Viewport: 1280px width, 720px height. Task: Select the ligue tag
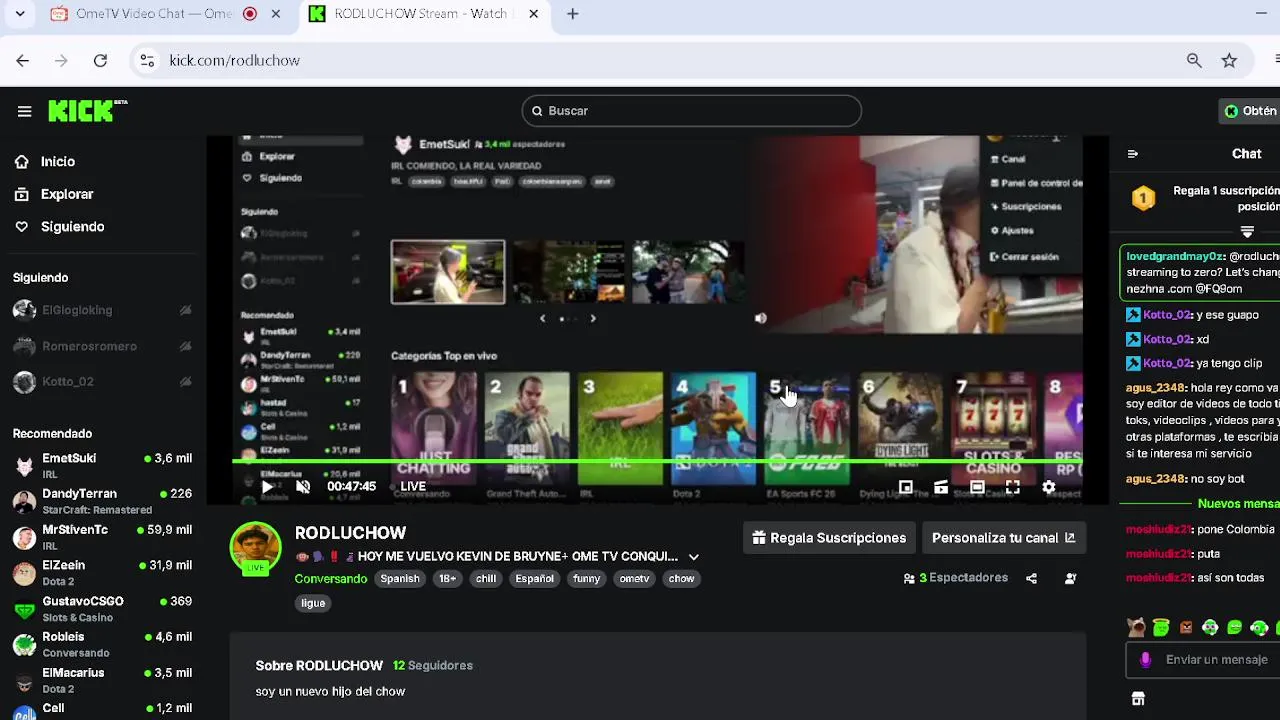pos(313,603)
